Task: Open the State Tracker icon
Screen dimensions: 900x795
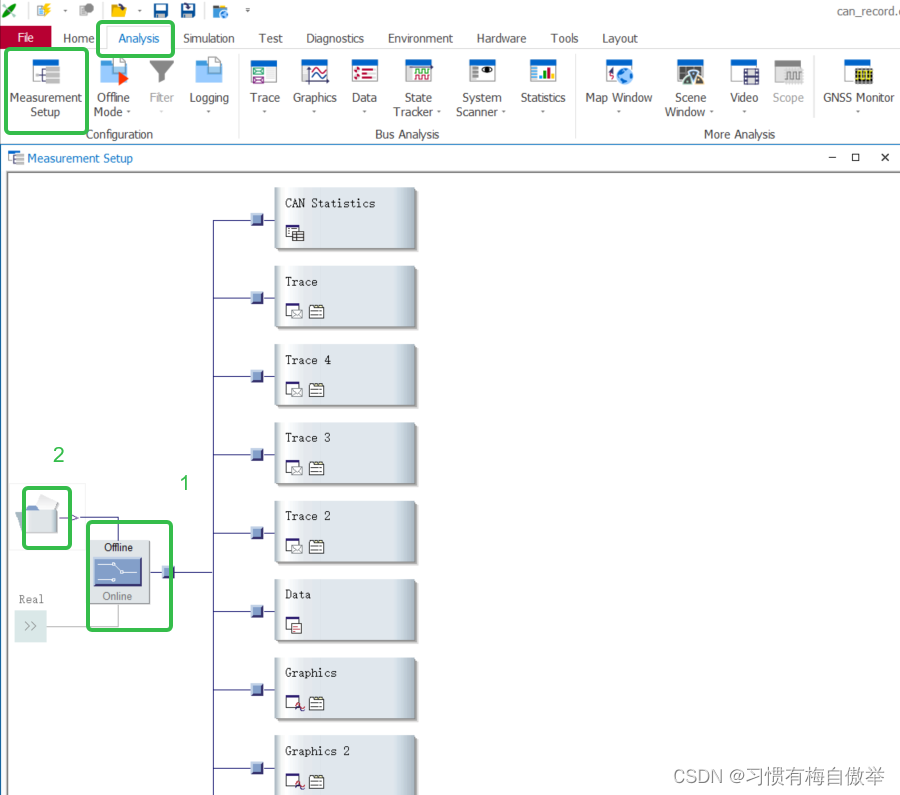Action: coord(418,72)
